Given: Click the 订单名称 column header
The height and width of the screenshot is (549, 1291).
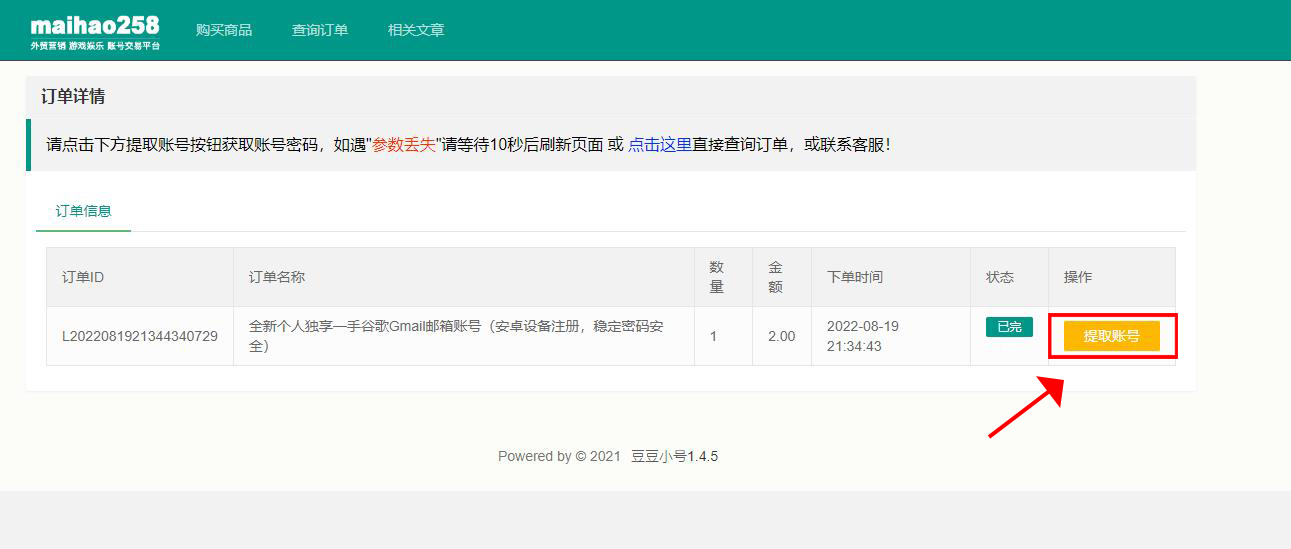Looking at the screenshot, I should 277,277.
